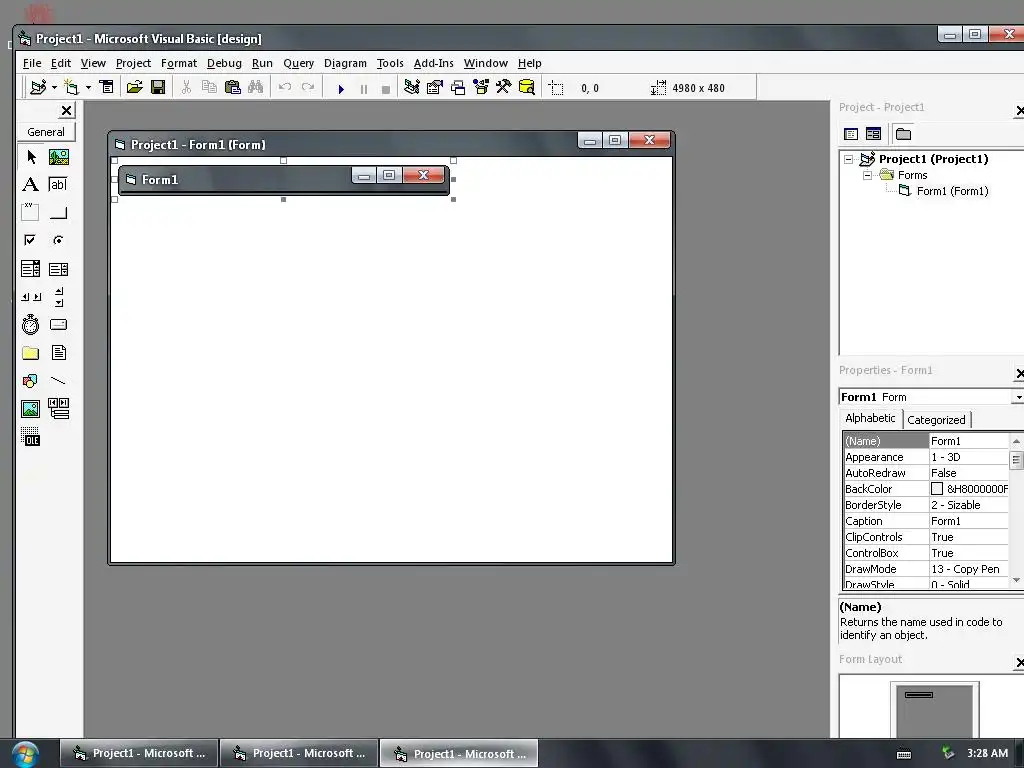Select the DirListBox folder tool
Screen dimensions: 1024x768
click(x=31, y=353)
